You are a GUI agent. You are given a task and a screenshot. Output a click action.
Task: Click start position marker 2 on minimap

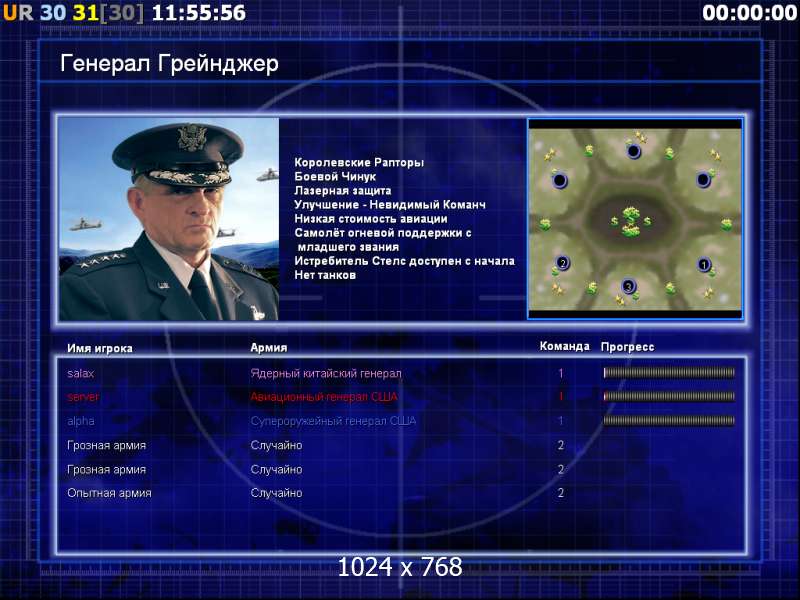click(562, 263)
